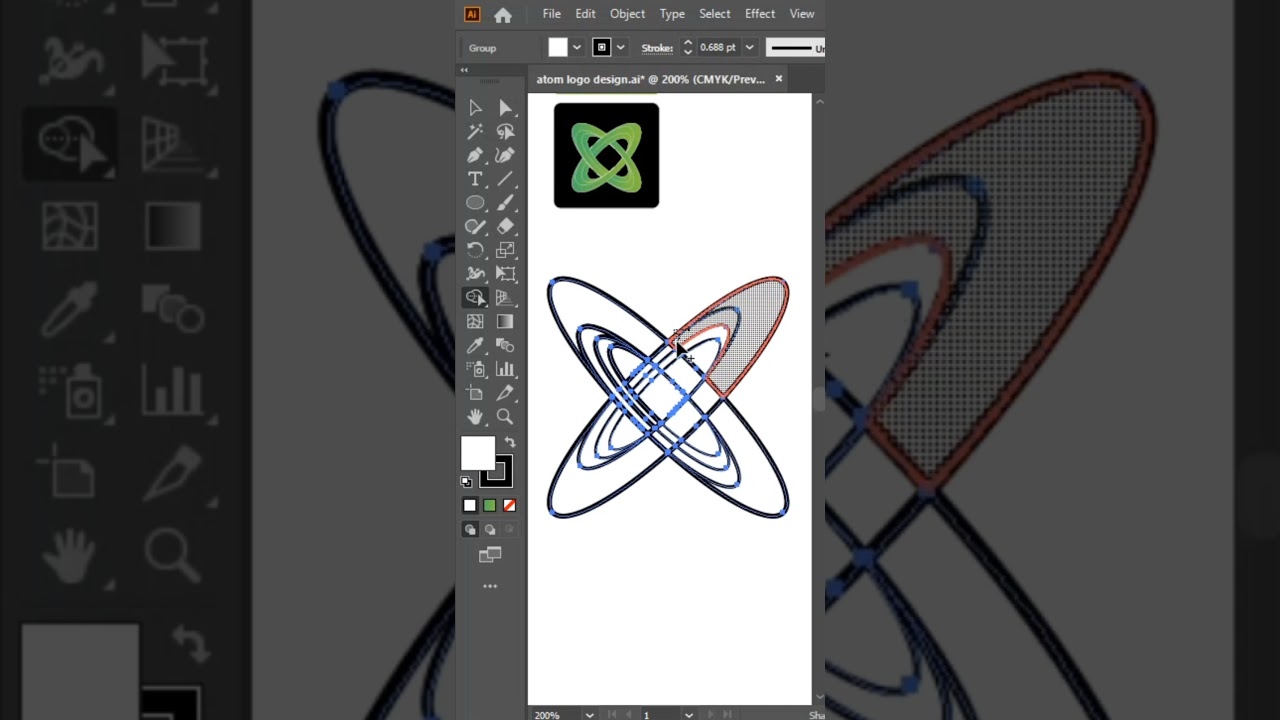
Task: Select the Perspective Grid tool
Action: click(505, 298)
